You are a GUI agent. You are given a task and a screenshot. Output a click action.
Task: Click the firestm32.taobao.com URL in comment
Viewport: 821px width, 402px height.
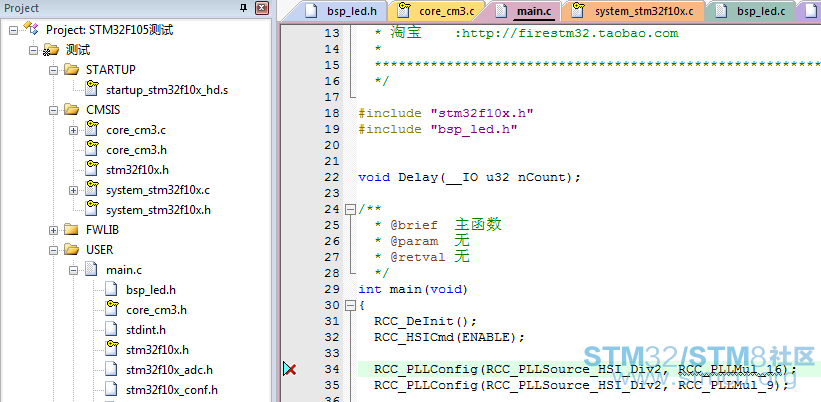pos(569,34)
